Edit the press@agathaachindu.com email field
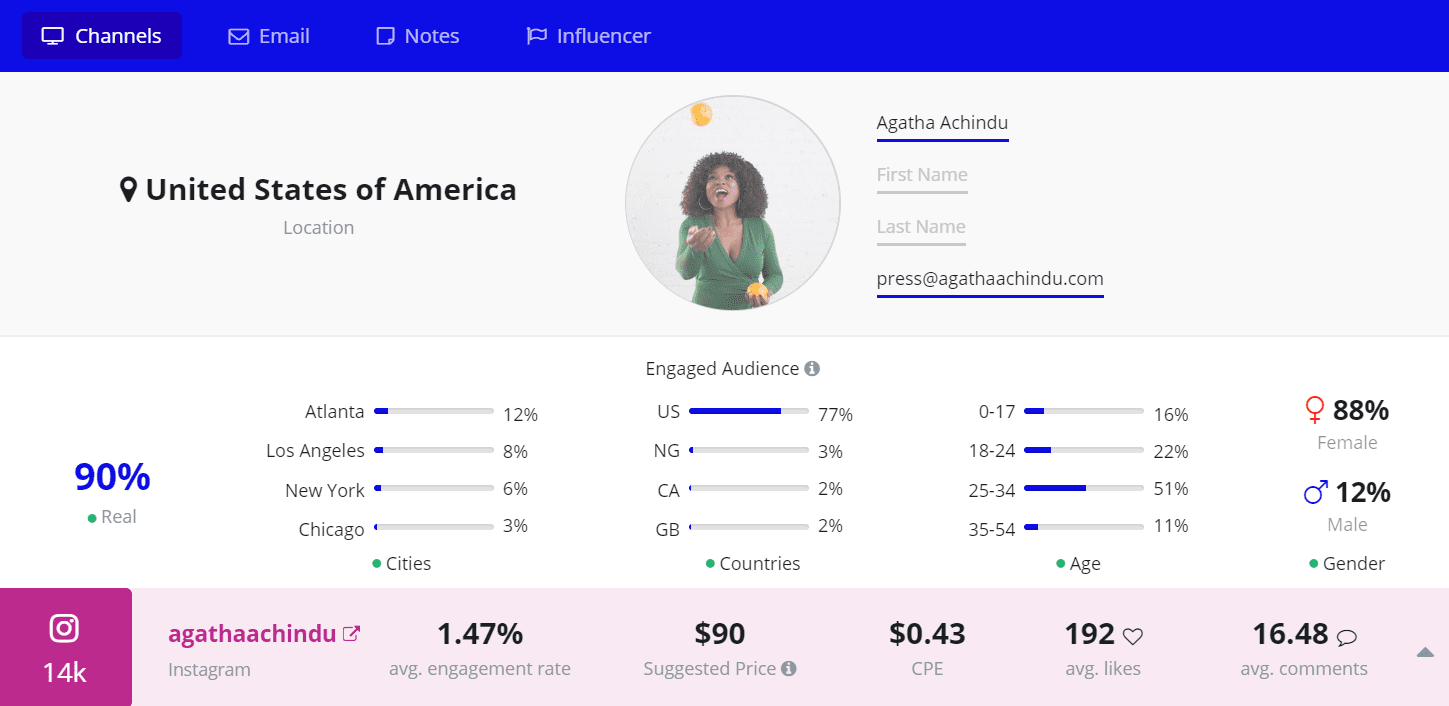This screenshot has height=706, width=1449. pyautogui.click(x=990, y=279)
